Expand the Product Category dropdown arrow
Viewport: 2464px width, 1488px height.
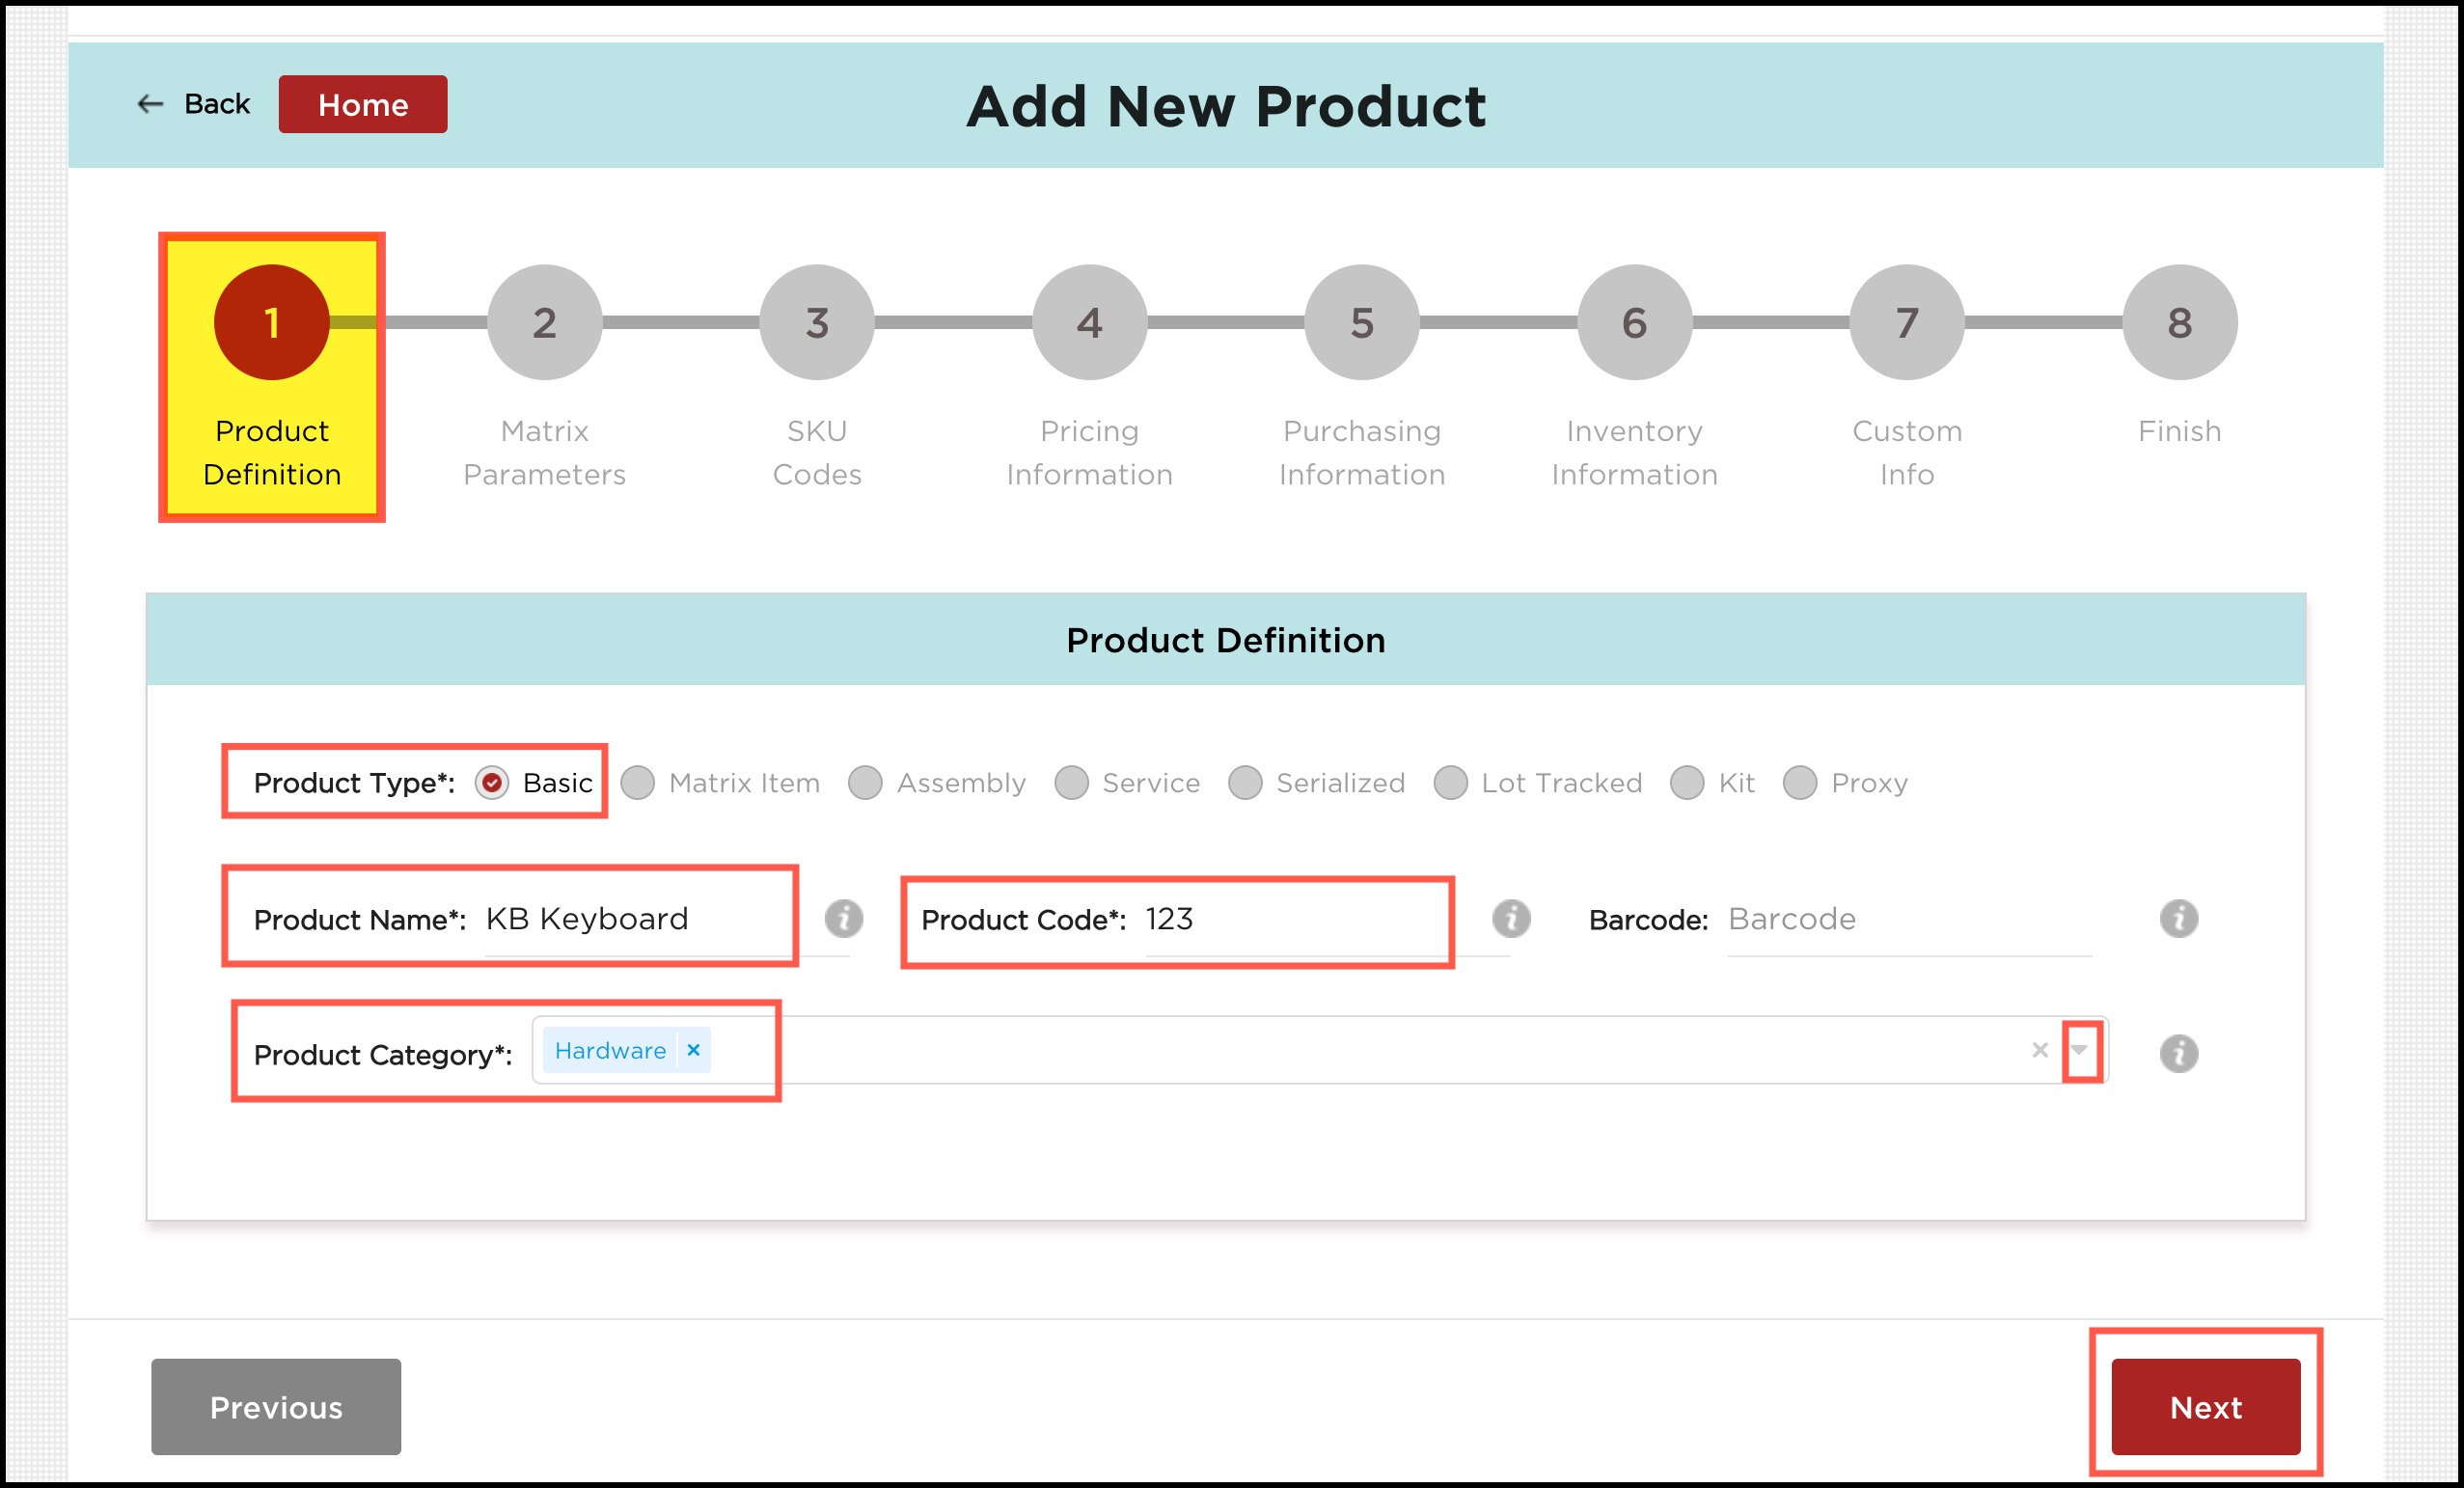[2080, 1050]
